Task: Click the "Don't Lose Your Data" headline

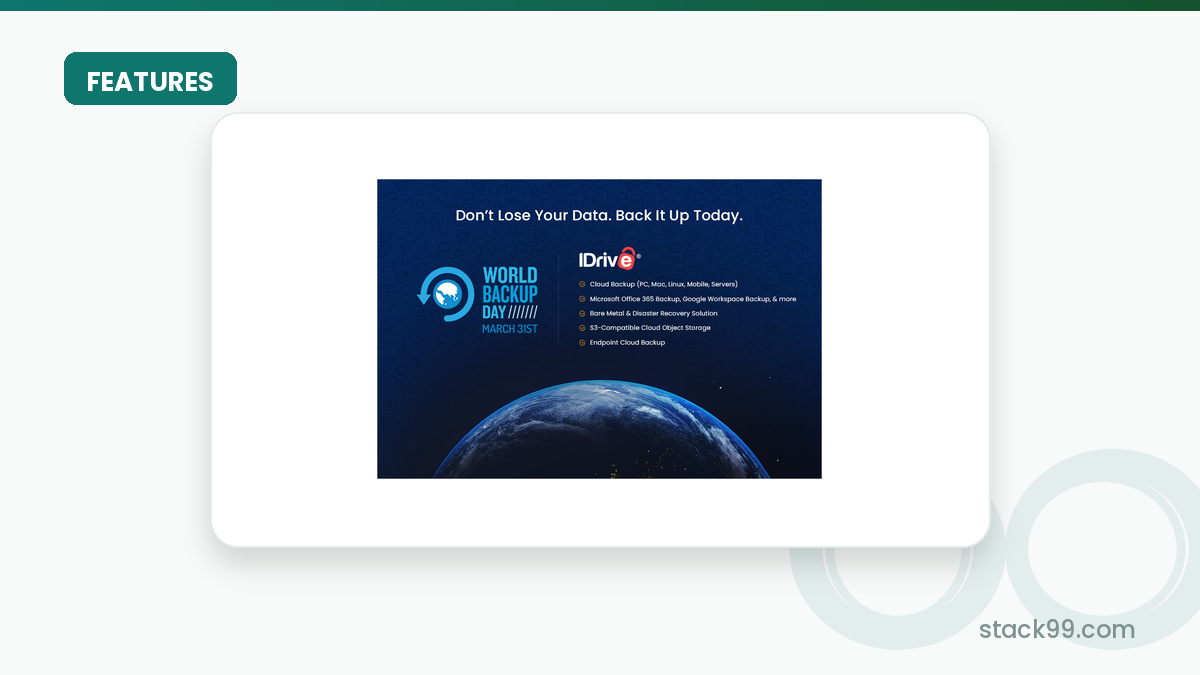Action: click(x=599, y=215)
